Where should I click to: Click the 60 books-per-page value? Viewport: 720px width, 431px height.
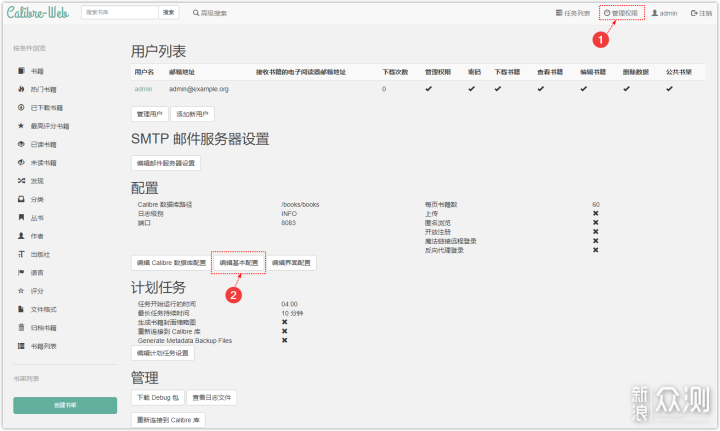596,205
